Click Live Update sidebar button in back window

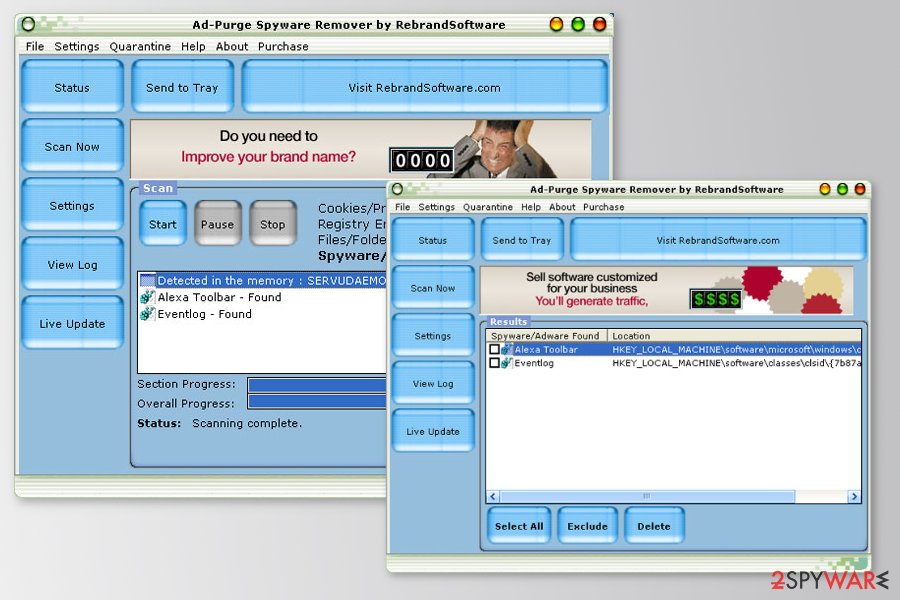tap(72, 323)
